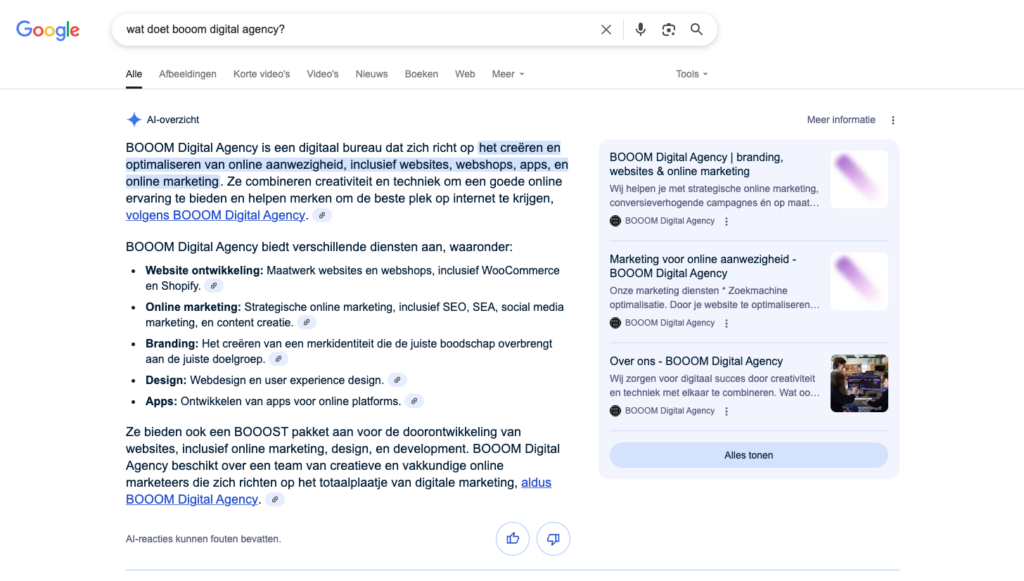Click the 'Wij zorgen voor digitaal succes' snippet
This screenshot has width=1024, height=581.
714,386
